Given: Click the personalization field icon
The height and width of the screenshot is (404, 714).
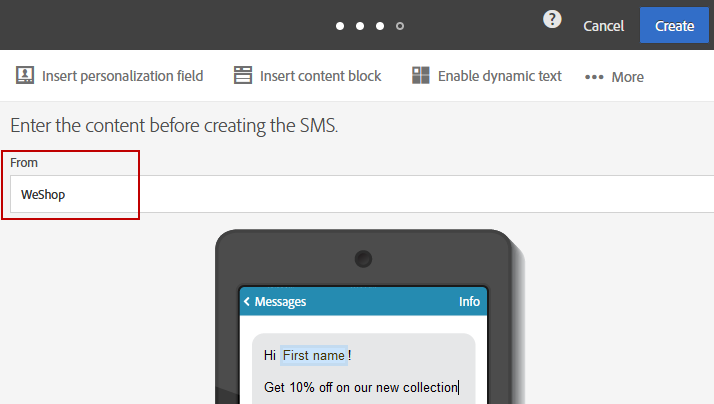Looking at the screenshot, I should (25, 75).
